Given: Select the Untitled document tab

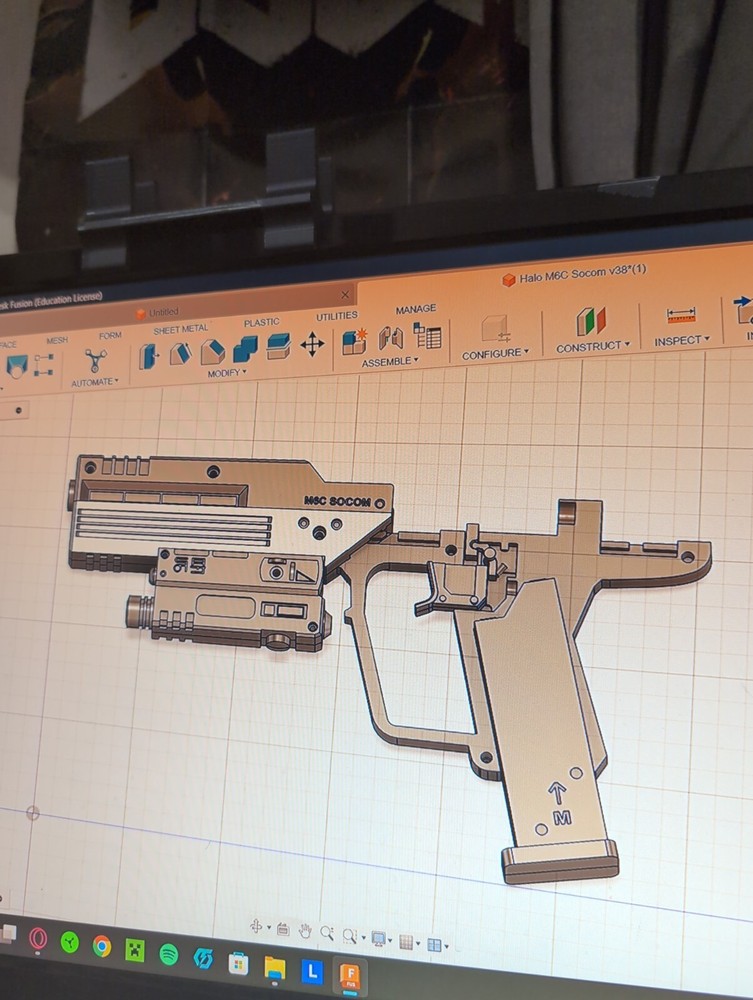Looking at the screenshot, I should click(x=157, y=312).
